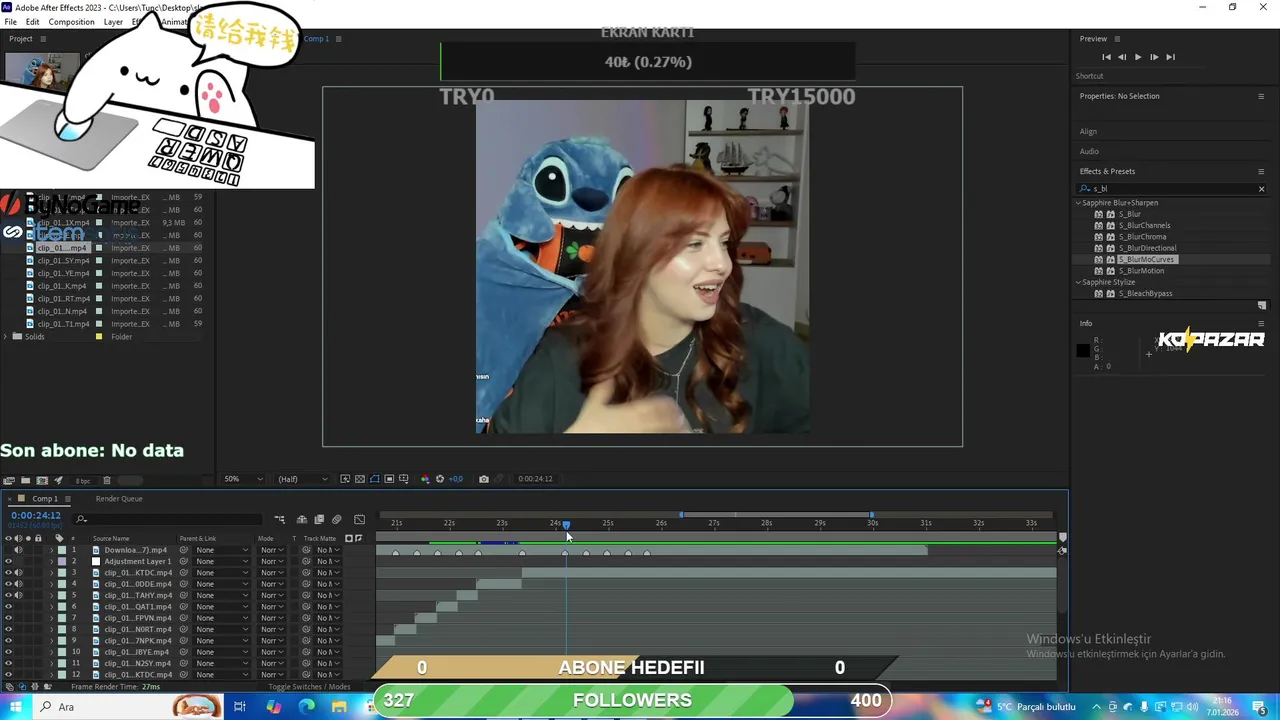
Task: Select the Comp 1 timeline tab
Action: tap(45, 499)
